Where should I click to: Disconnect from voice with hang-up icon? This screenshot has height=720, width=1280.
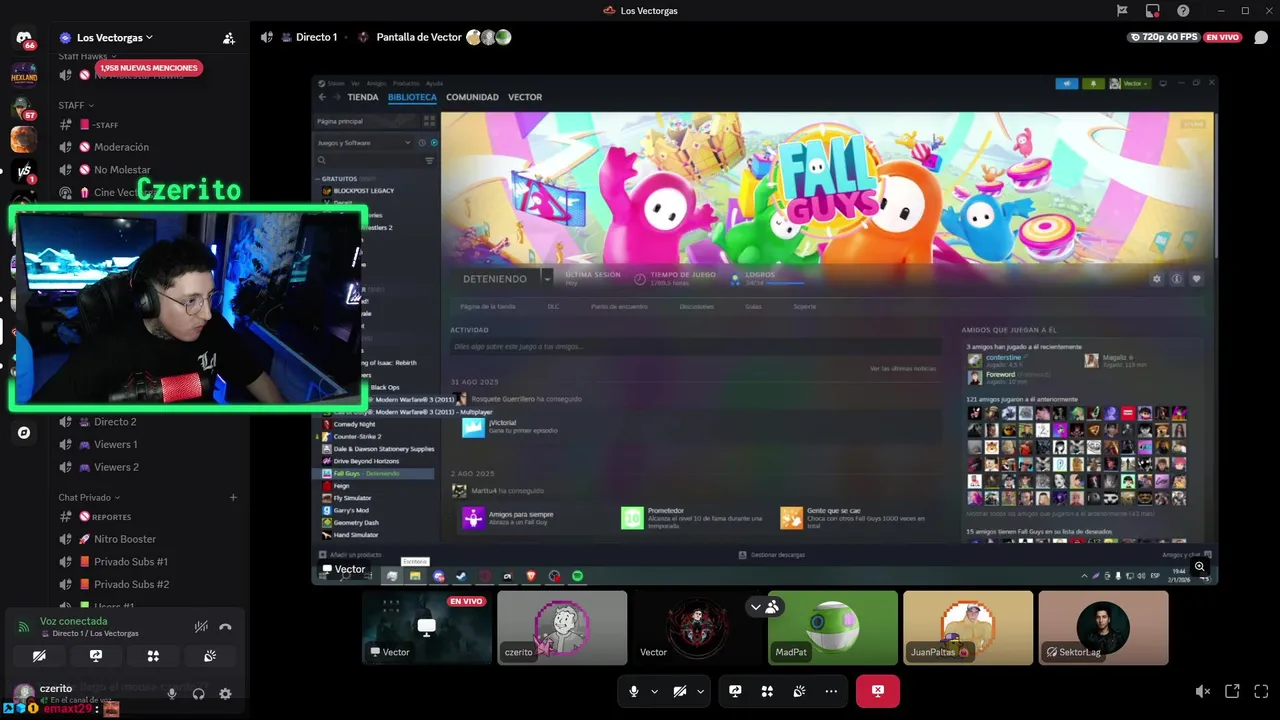coord(225,627)
